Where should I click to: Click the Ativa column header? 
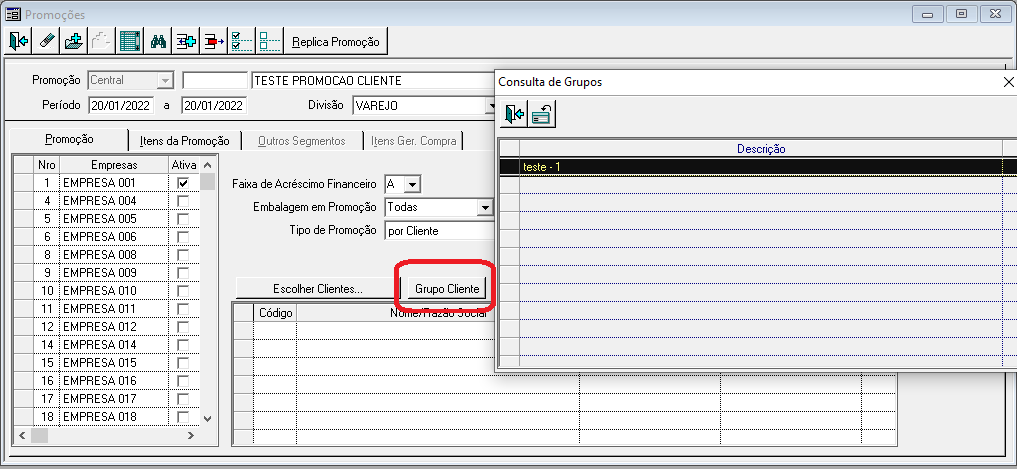[x=184, y=165]
